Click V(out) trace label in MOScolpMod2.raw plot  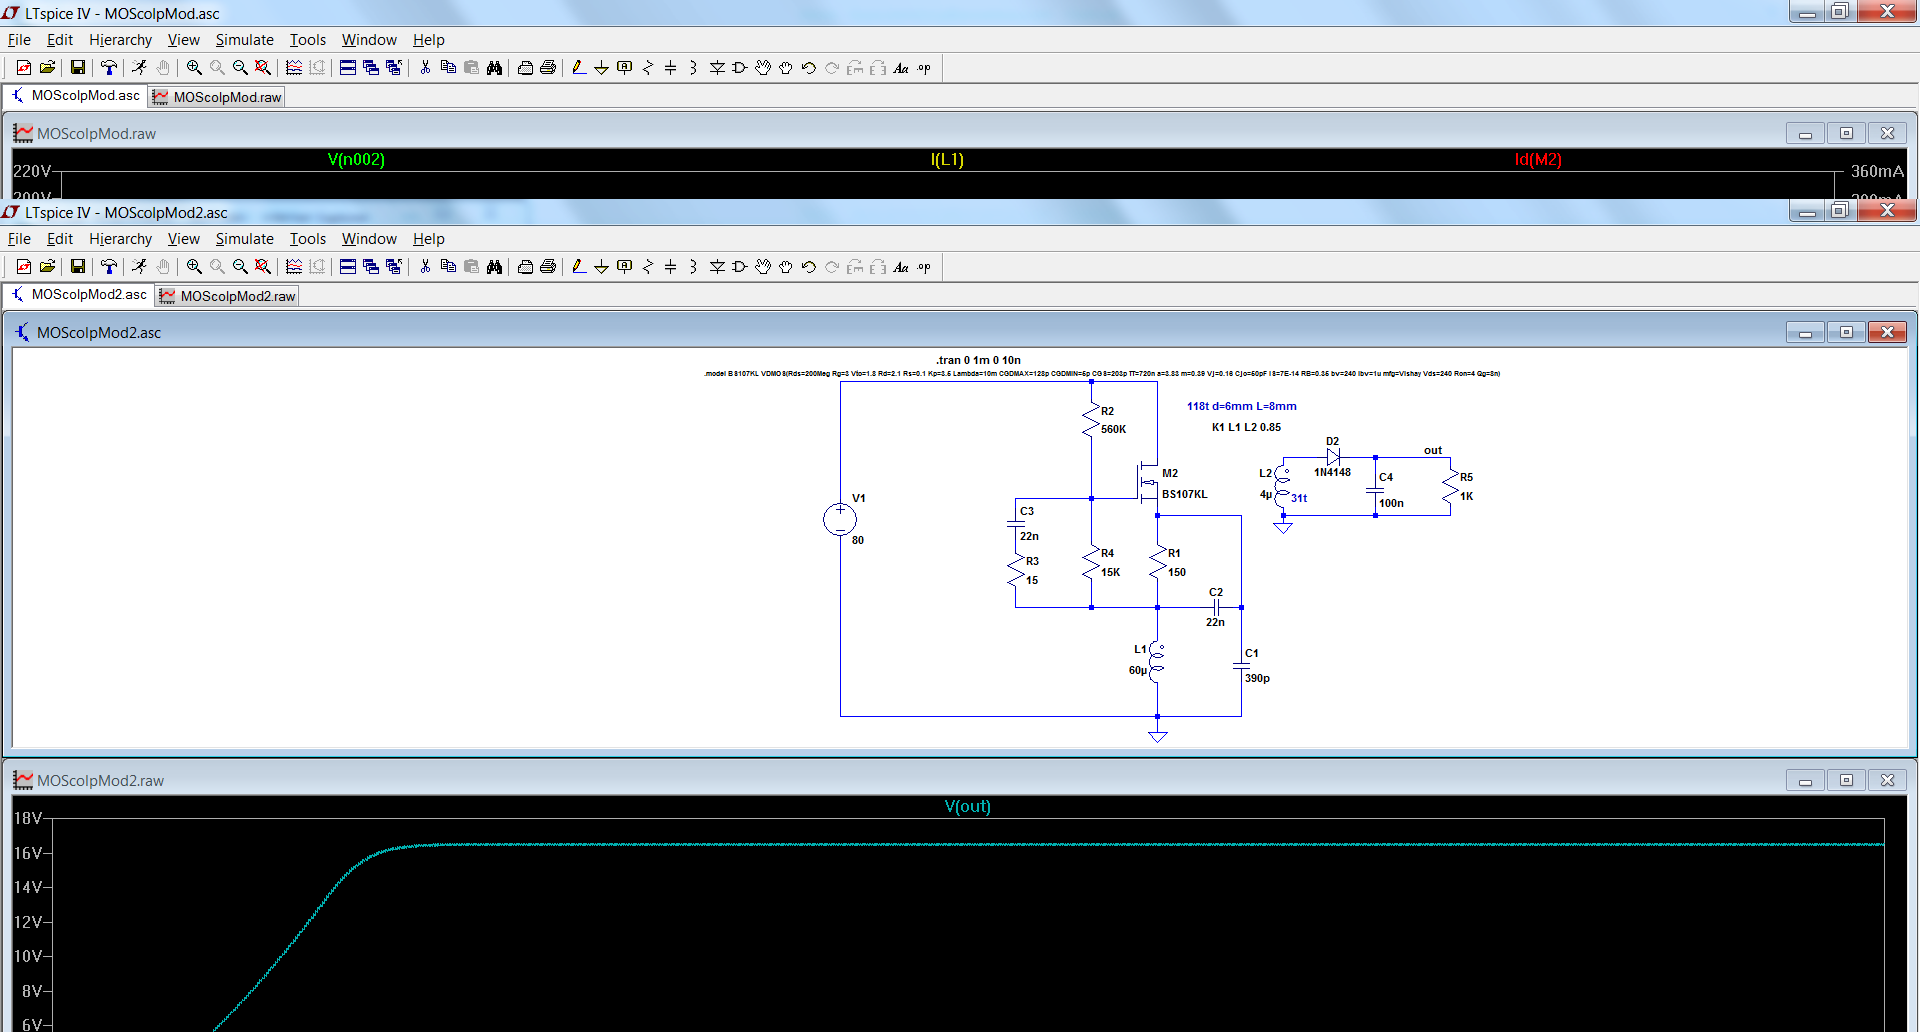click(967, 806)
